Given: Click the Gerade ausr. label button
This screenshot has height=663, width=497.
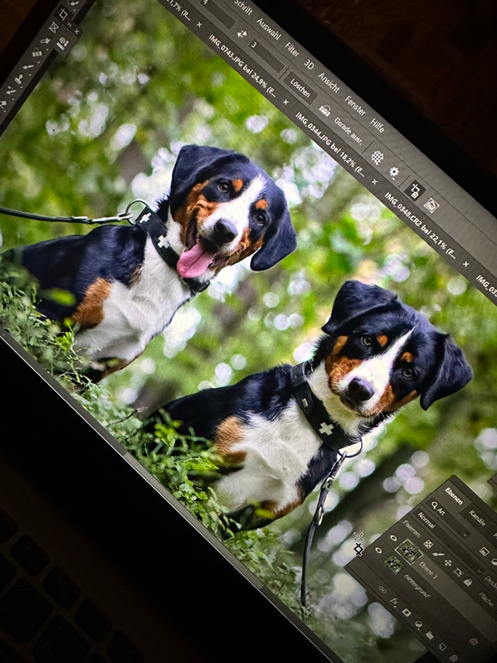Looking at the screenshot, I should click(348, 131).
